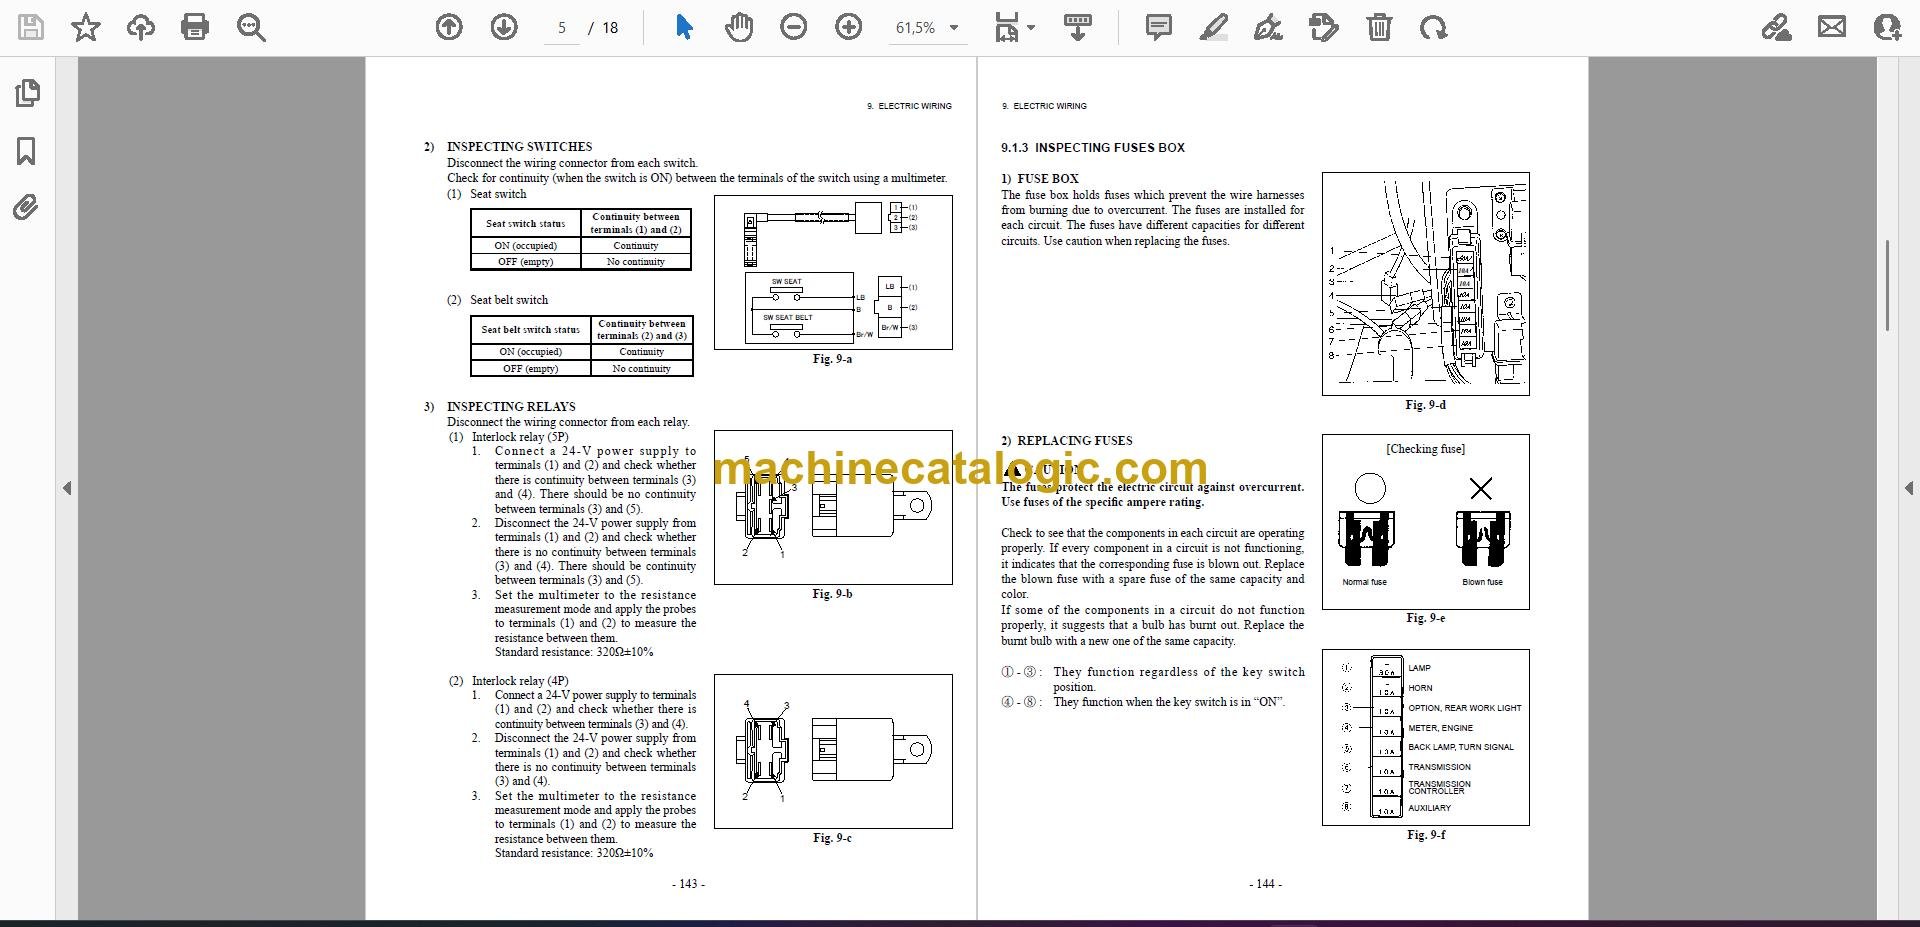Delete with the trash icon

click(x=1379, y=27)
